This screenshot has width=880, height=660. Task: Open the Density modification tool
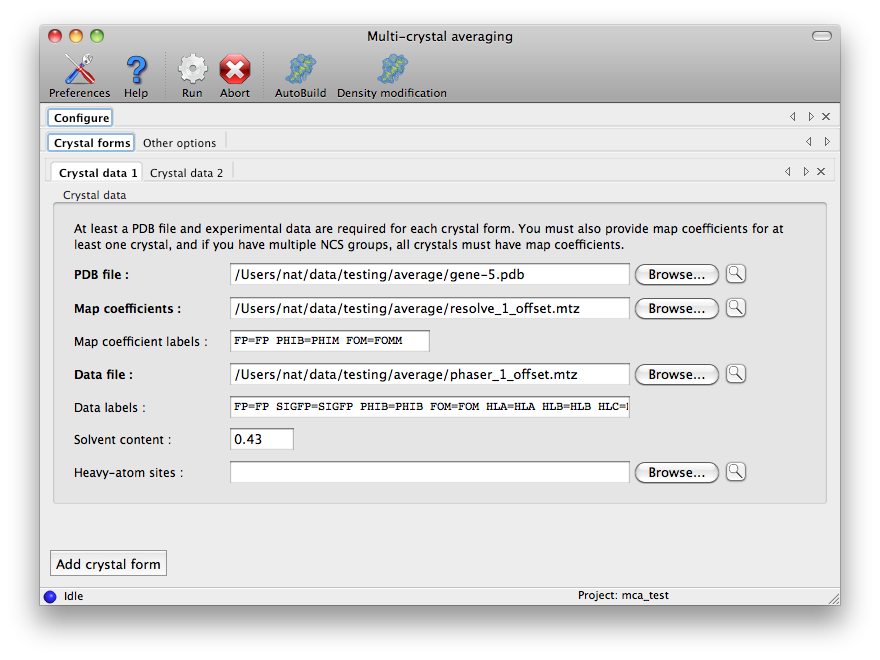391,70
